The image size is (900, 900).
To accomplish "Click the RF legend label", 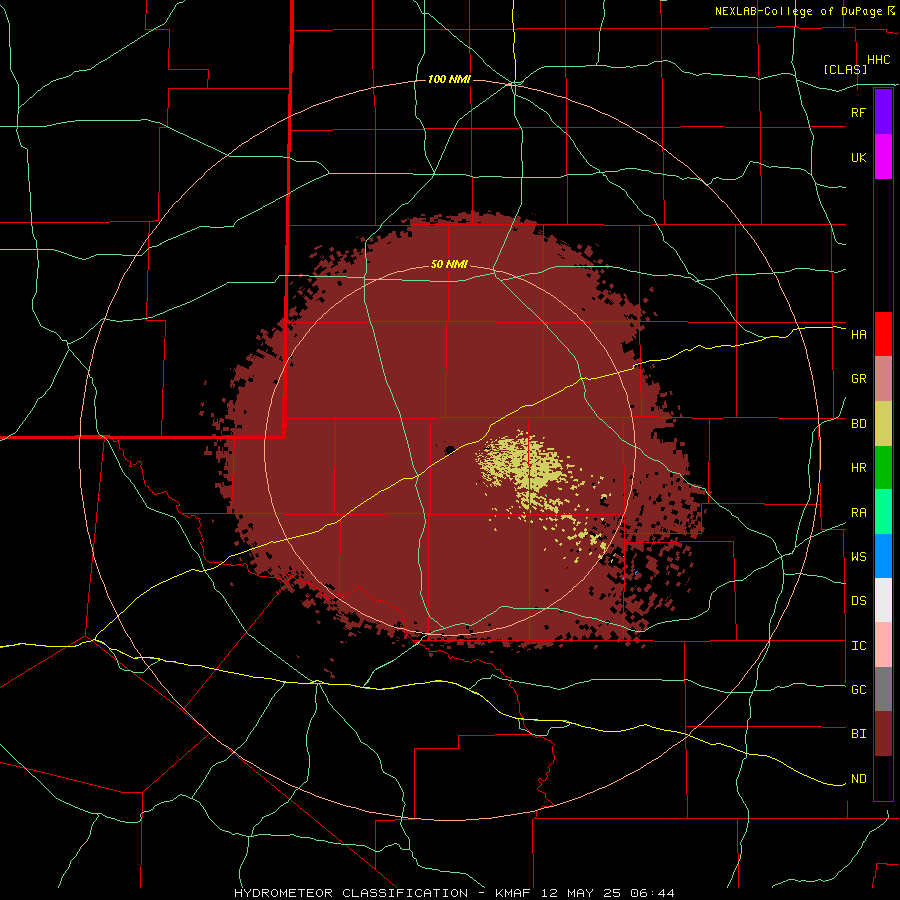I will (858, 112).
